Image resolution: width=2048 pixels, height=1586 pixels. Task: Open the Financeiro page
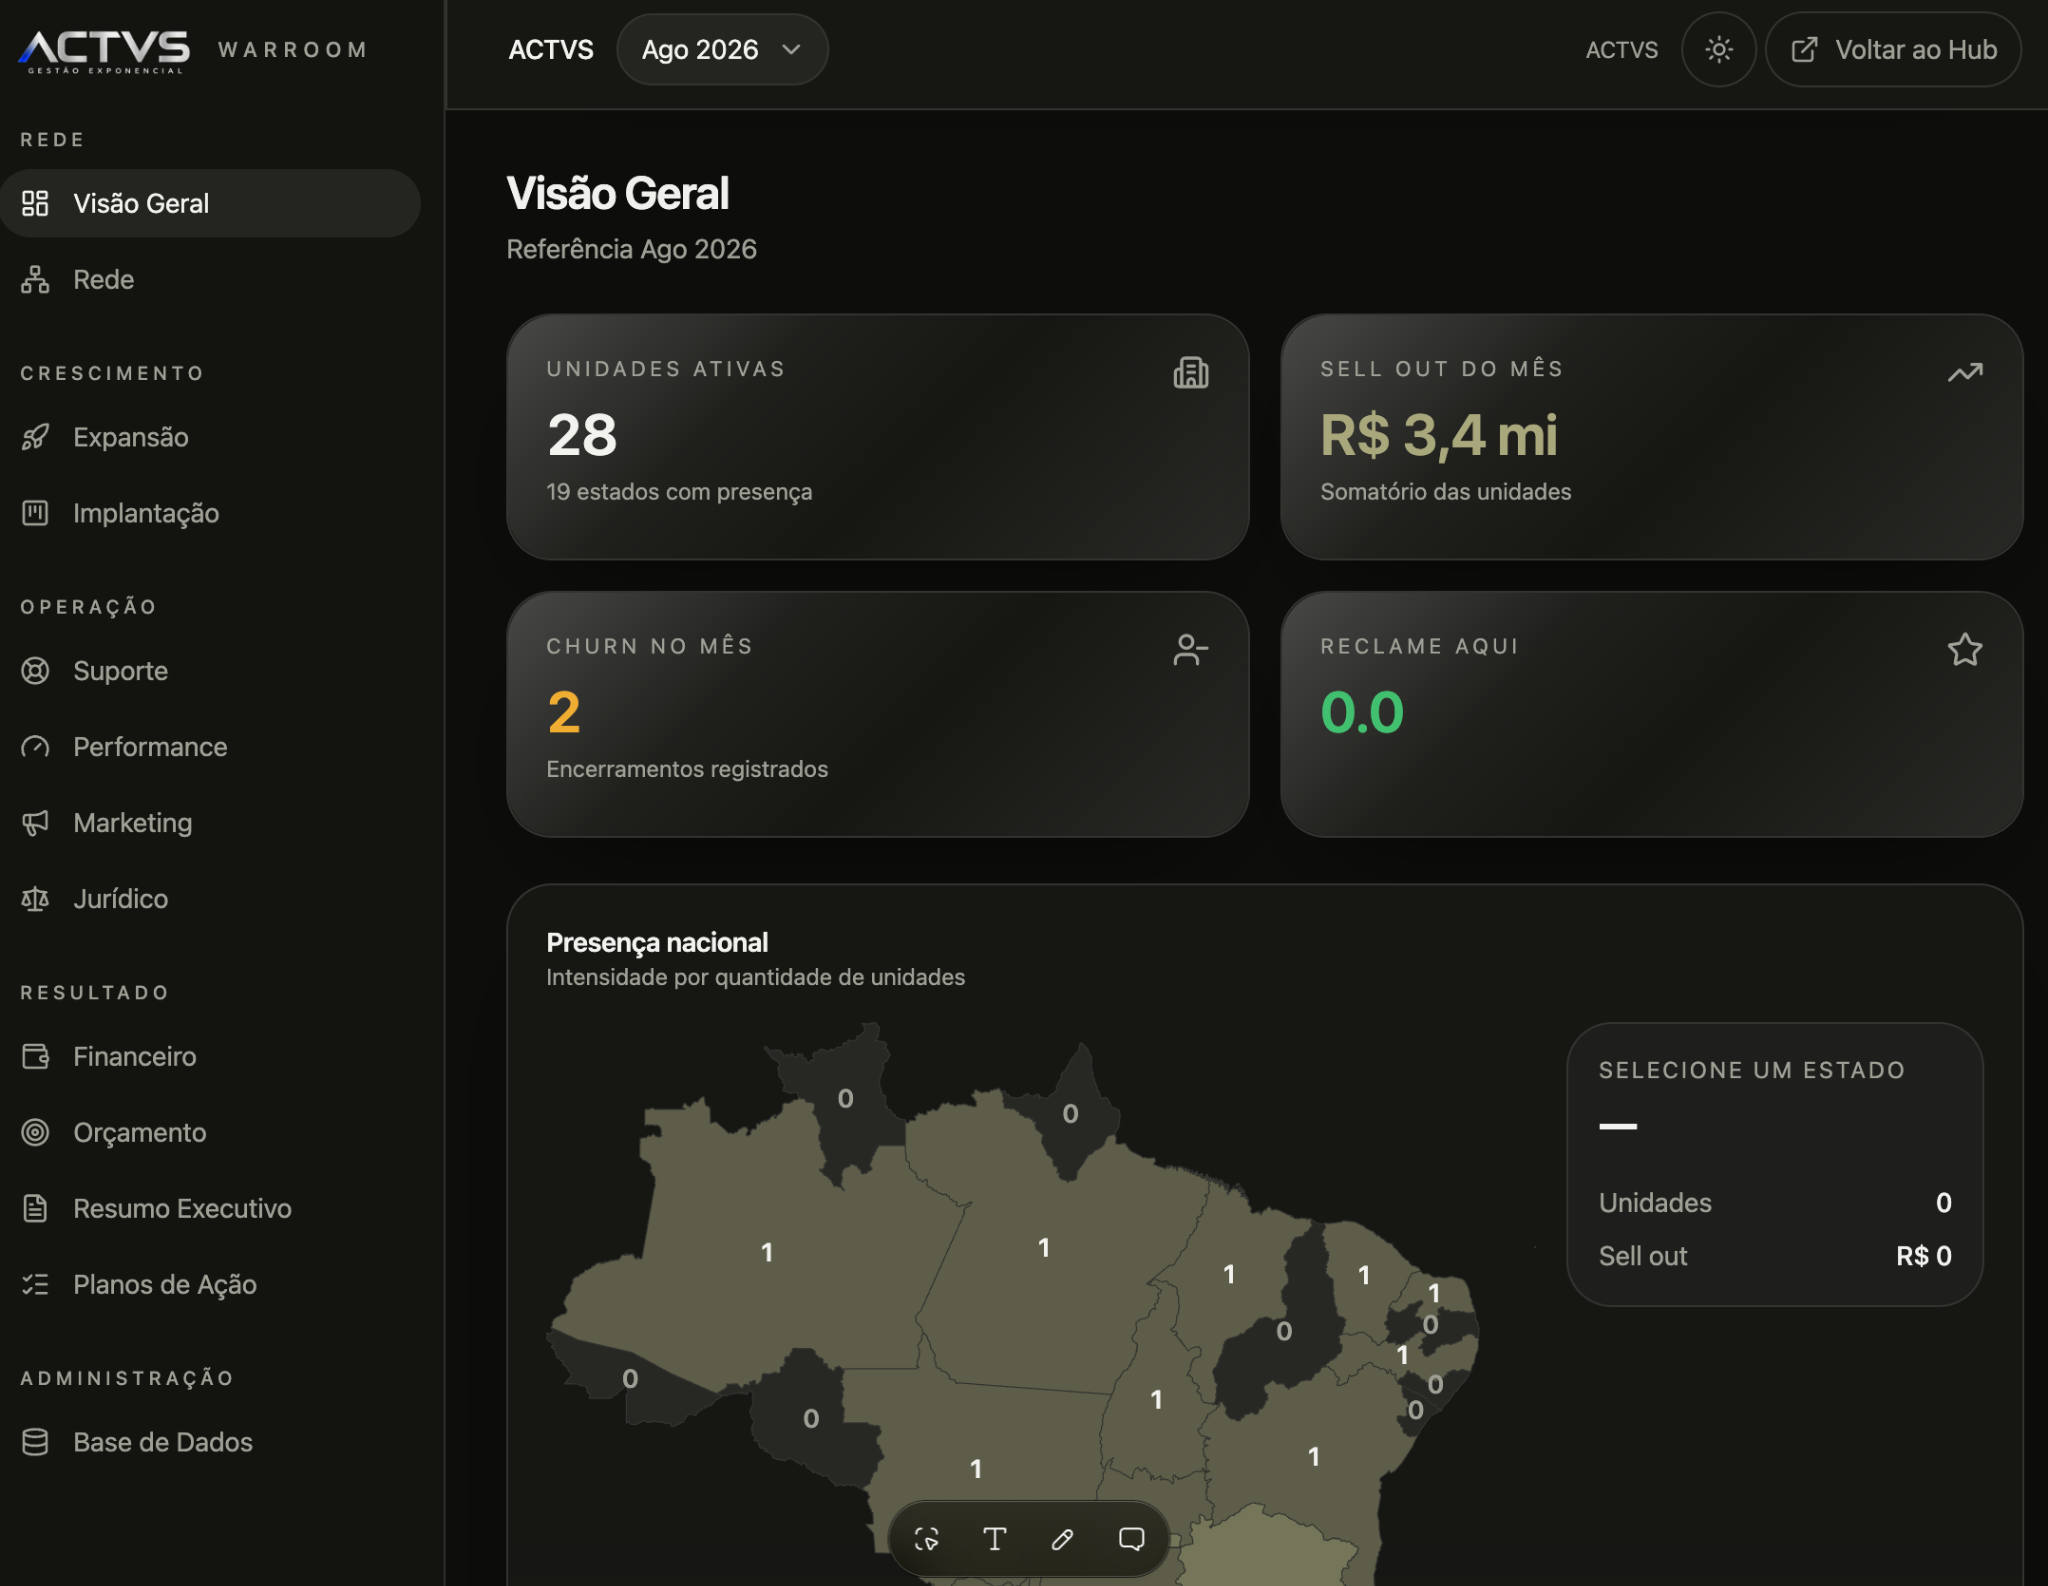(210, 1057)
